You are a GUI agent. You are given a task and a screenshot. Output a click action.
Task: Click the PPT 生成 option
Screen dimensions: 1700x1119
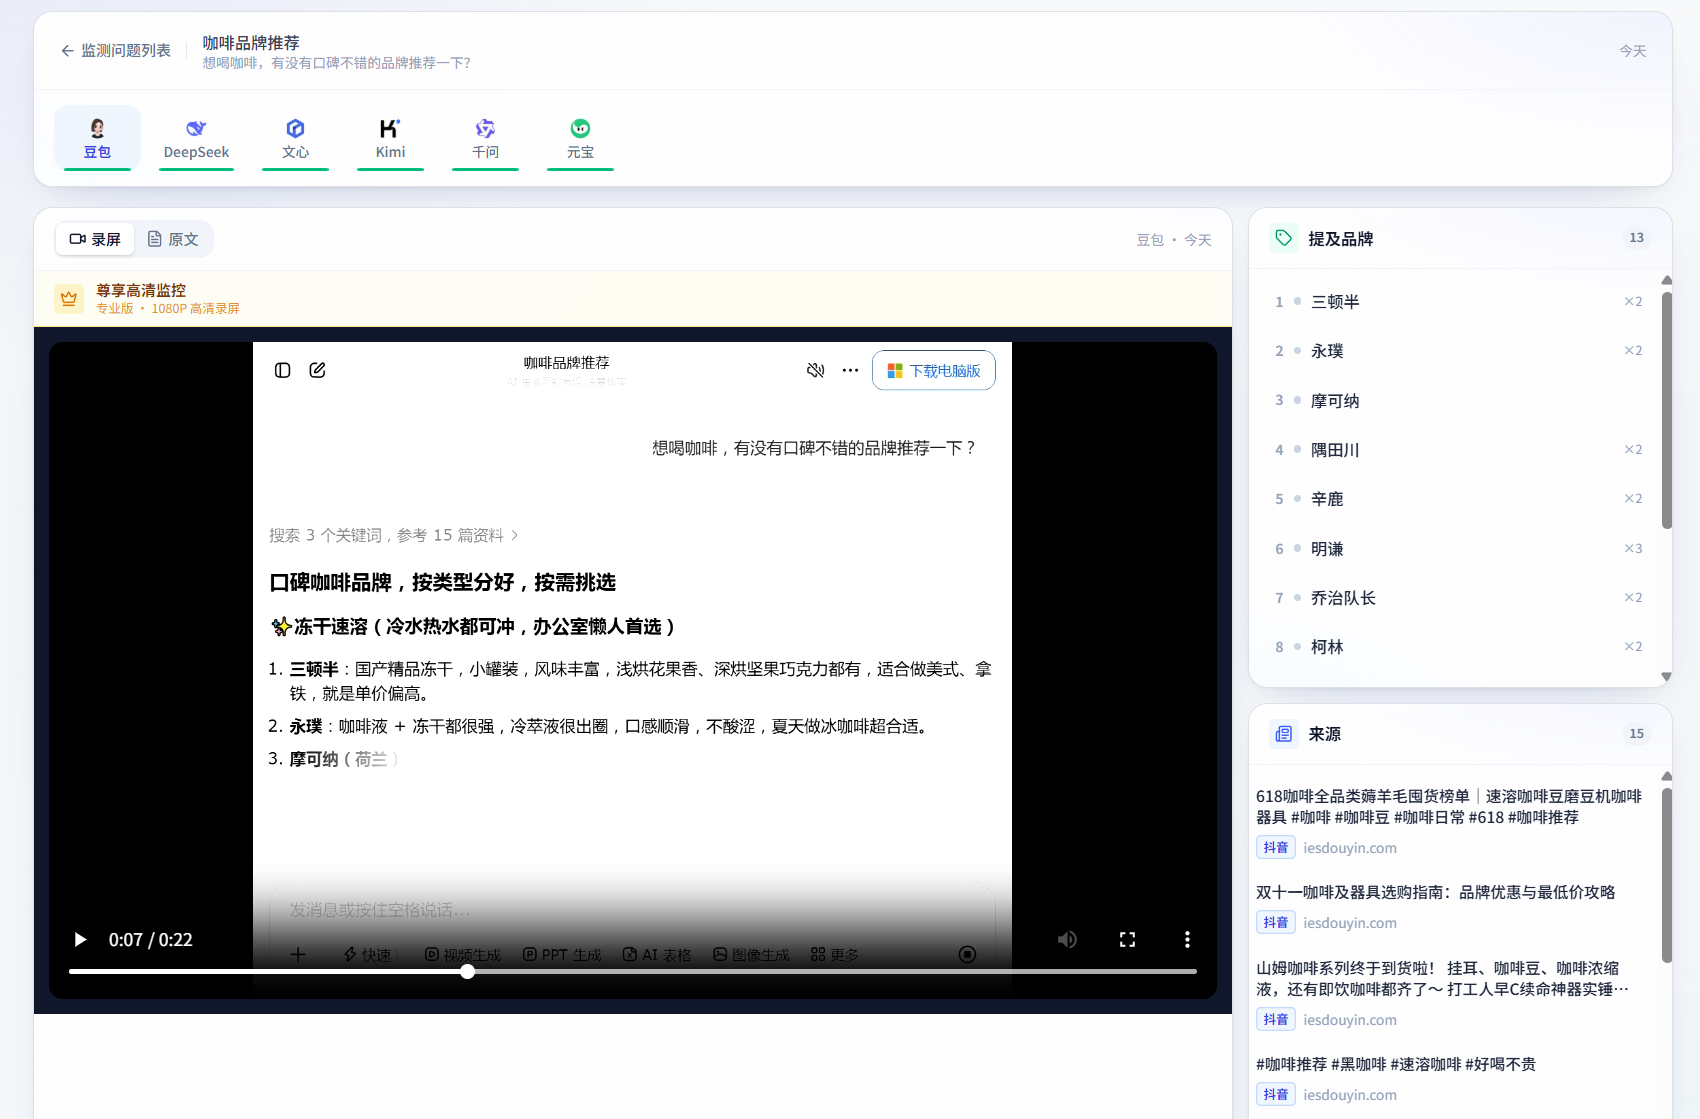pyautogui.click(x=562, y=955)
